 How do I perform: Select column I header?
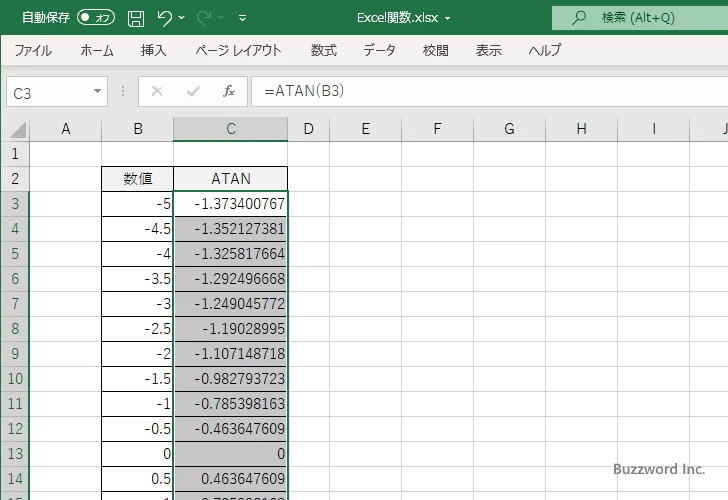pos(653,129)
